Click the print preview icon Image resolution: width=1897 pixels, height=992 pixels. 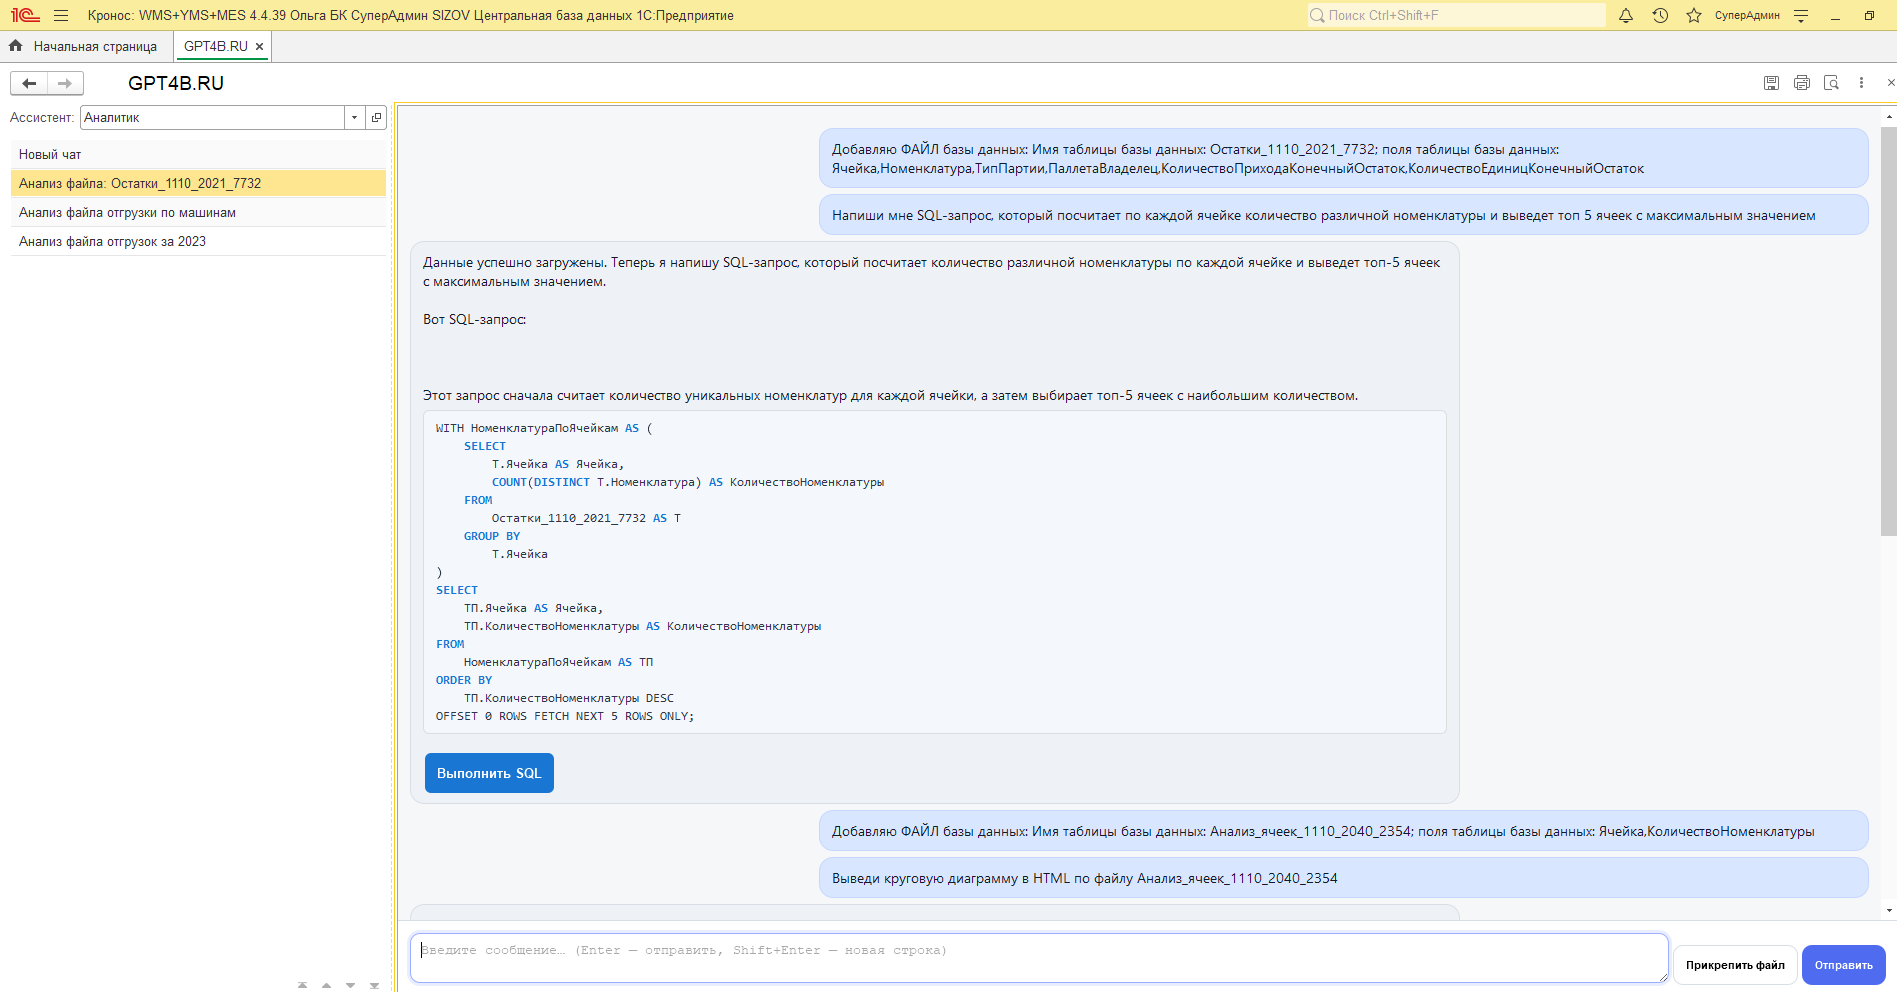tap(1831, 83)
